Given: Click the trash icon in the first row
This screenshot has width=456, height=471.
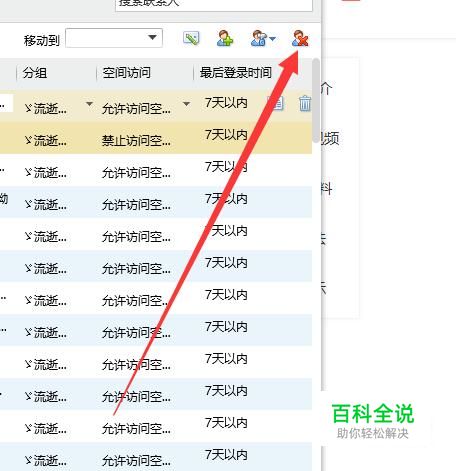Looking at the screenshot, I should point(305,103).
